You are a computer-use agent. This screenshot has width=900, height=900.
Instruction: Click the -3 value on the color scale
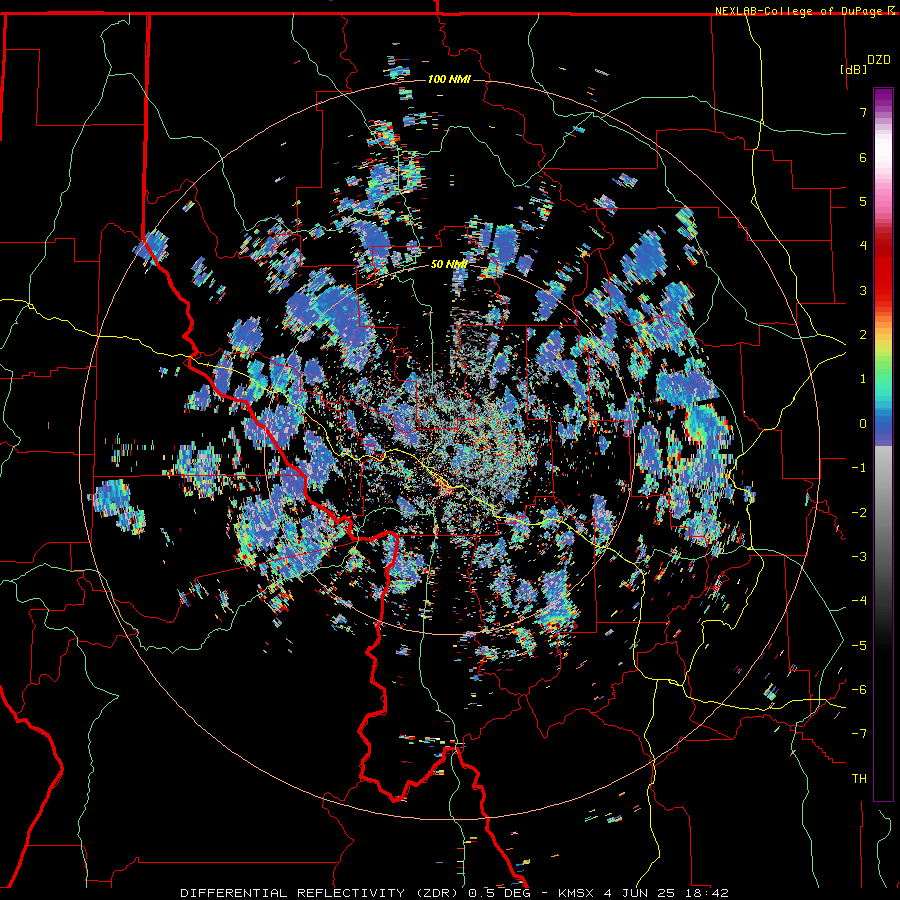(x=859, y=557)
